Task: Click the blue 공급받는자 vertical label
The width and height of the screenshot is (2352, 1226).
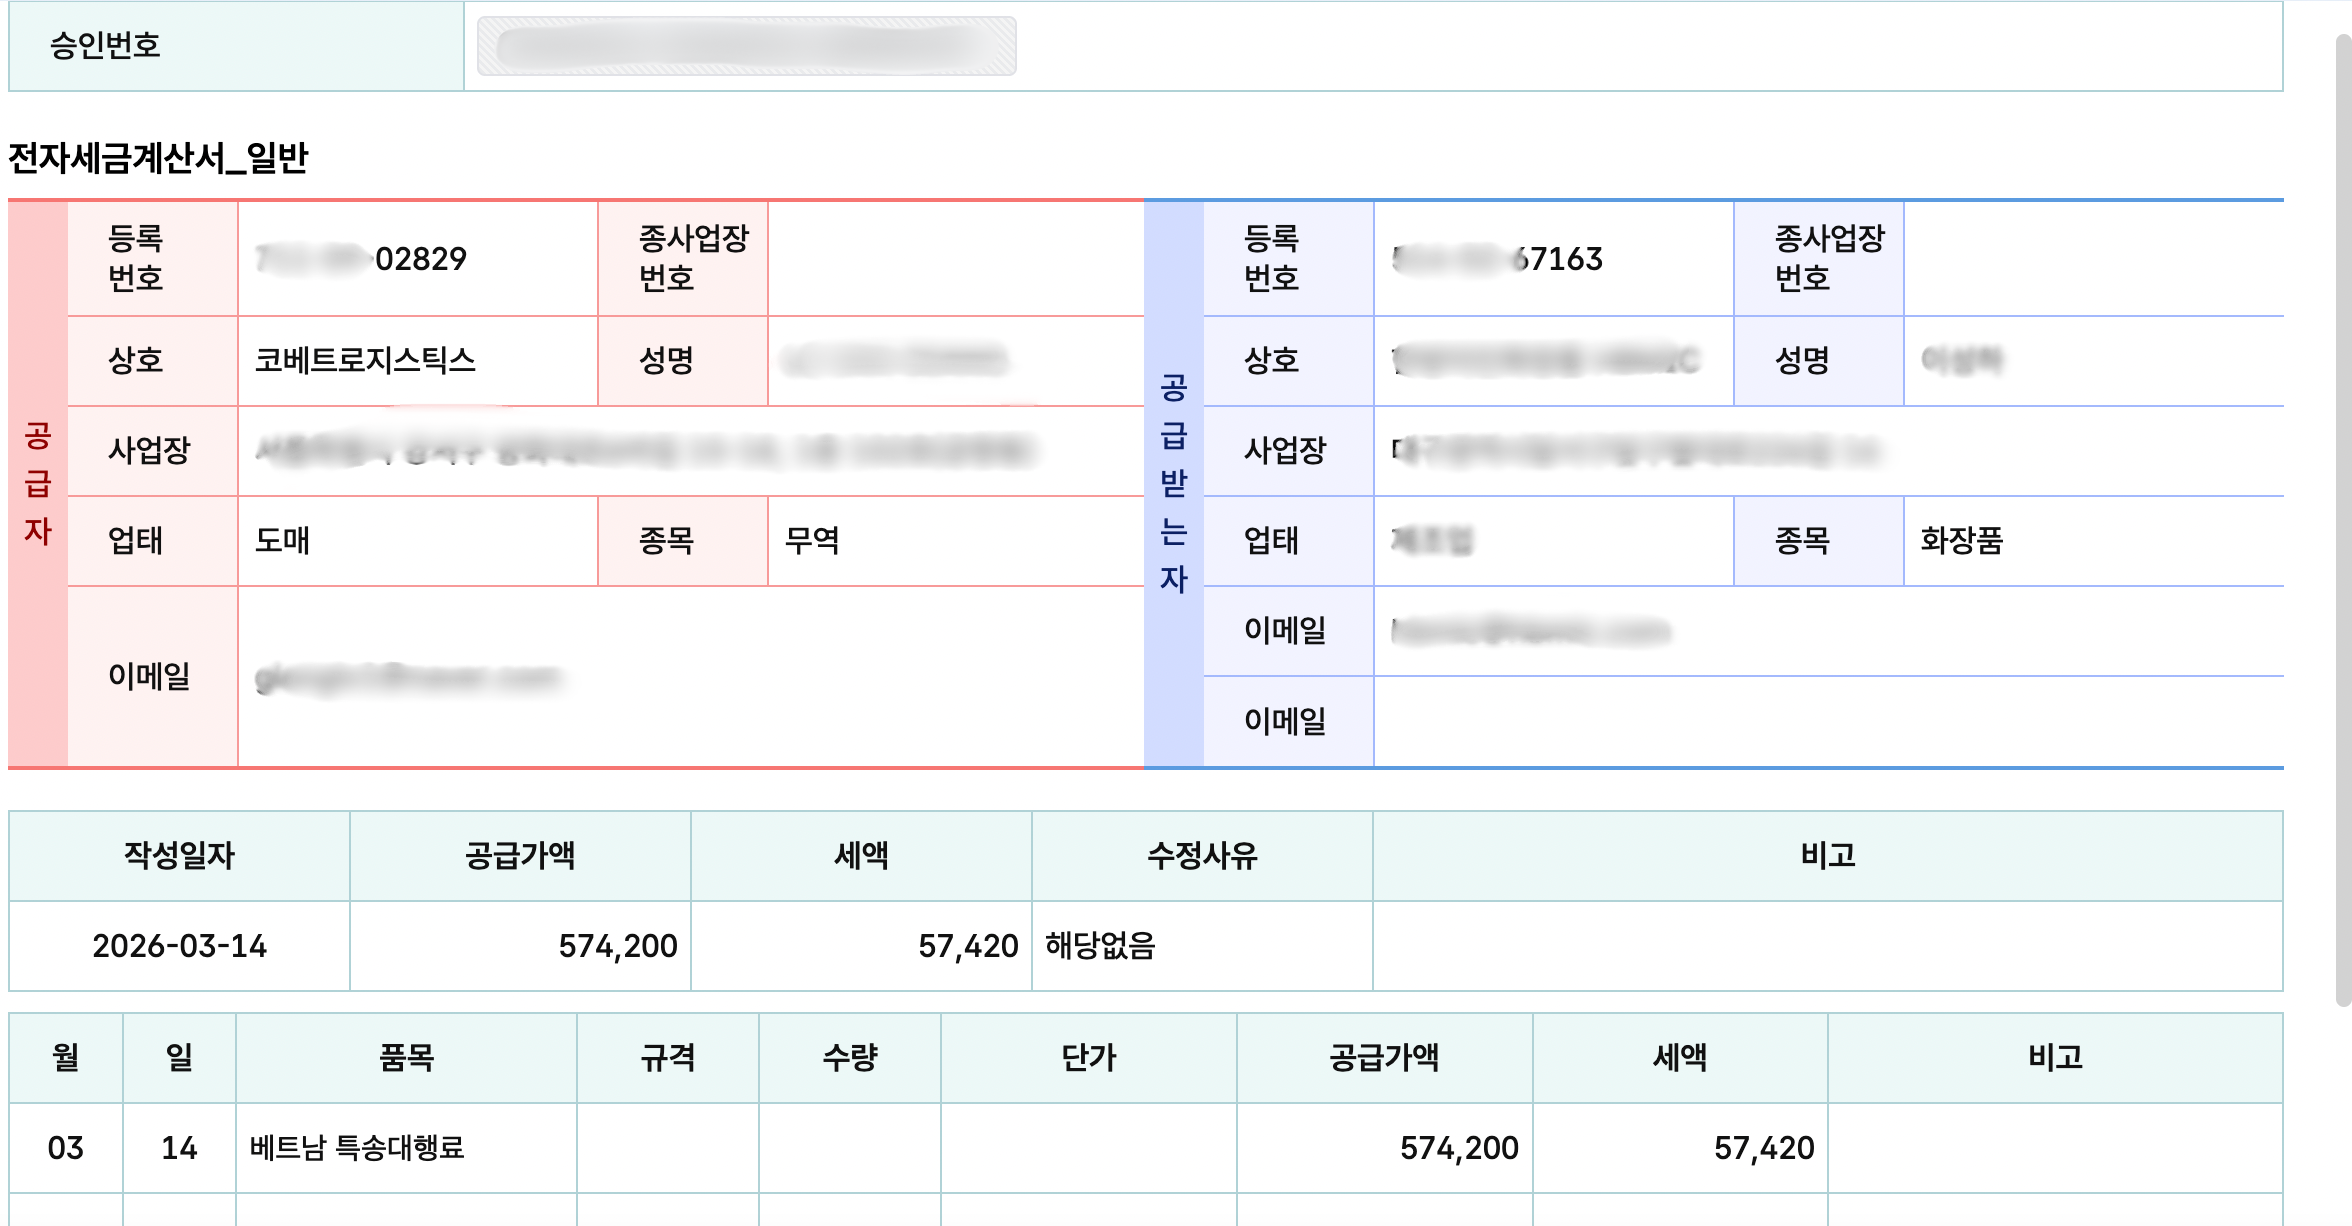Action: coord(1173,484)
